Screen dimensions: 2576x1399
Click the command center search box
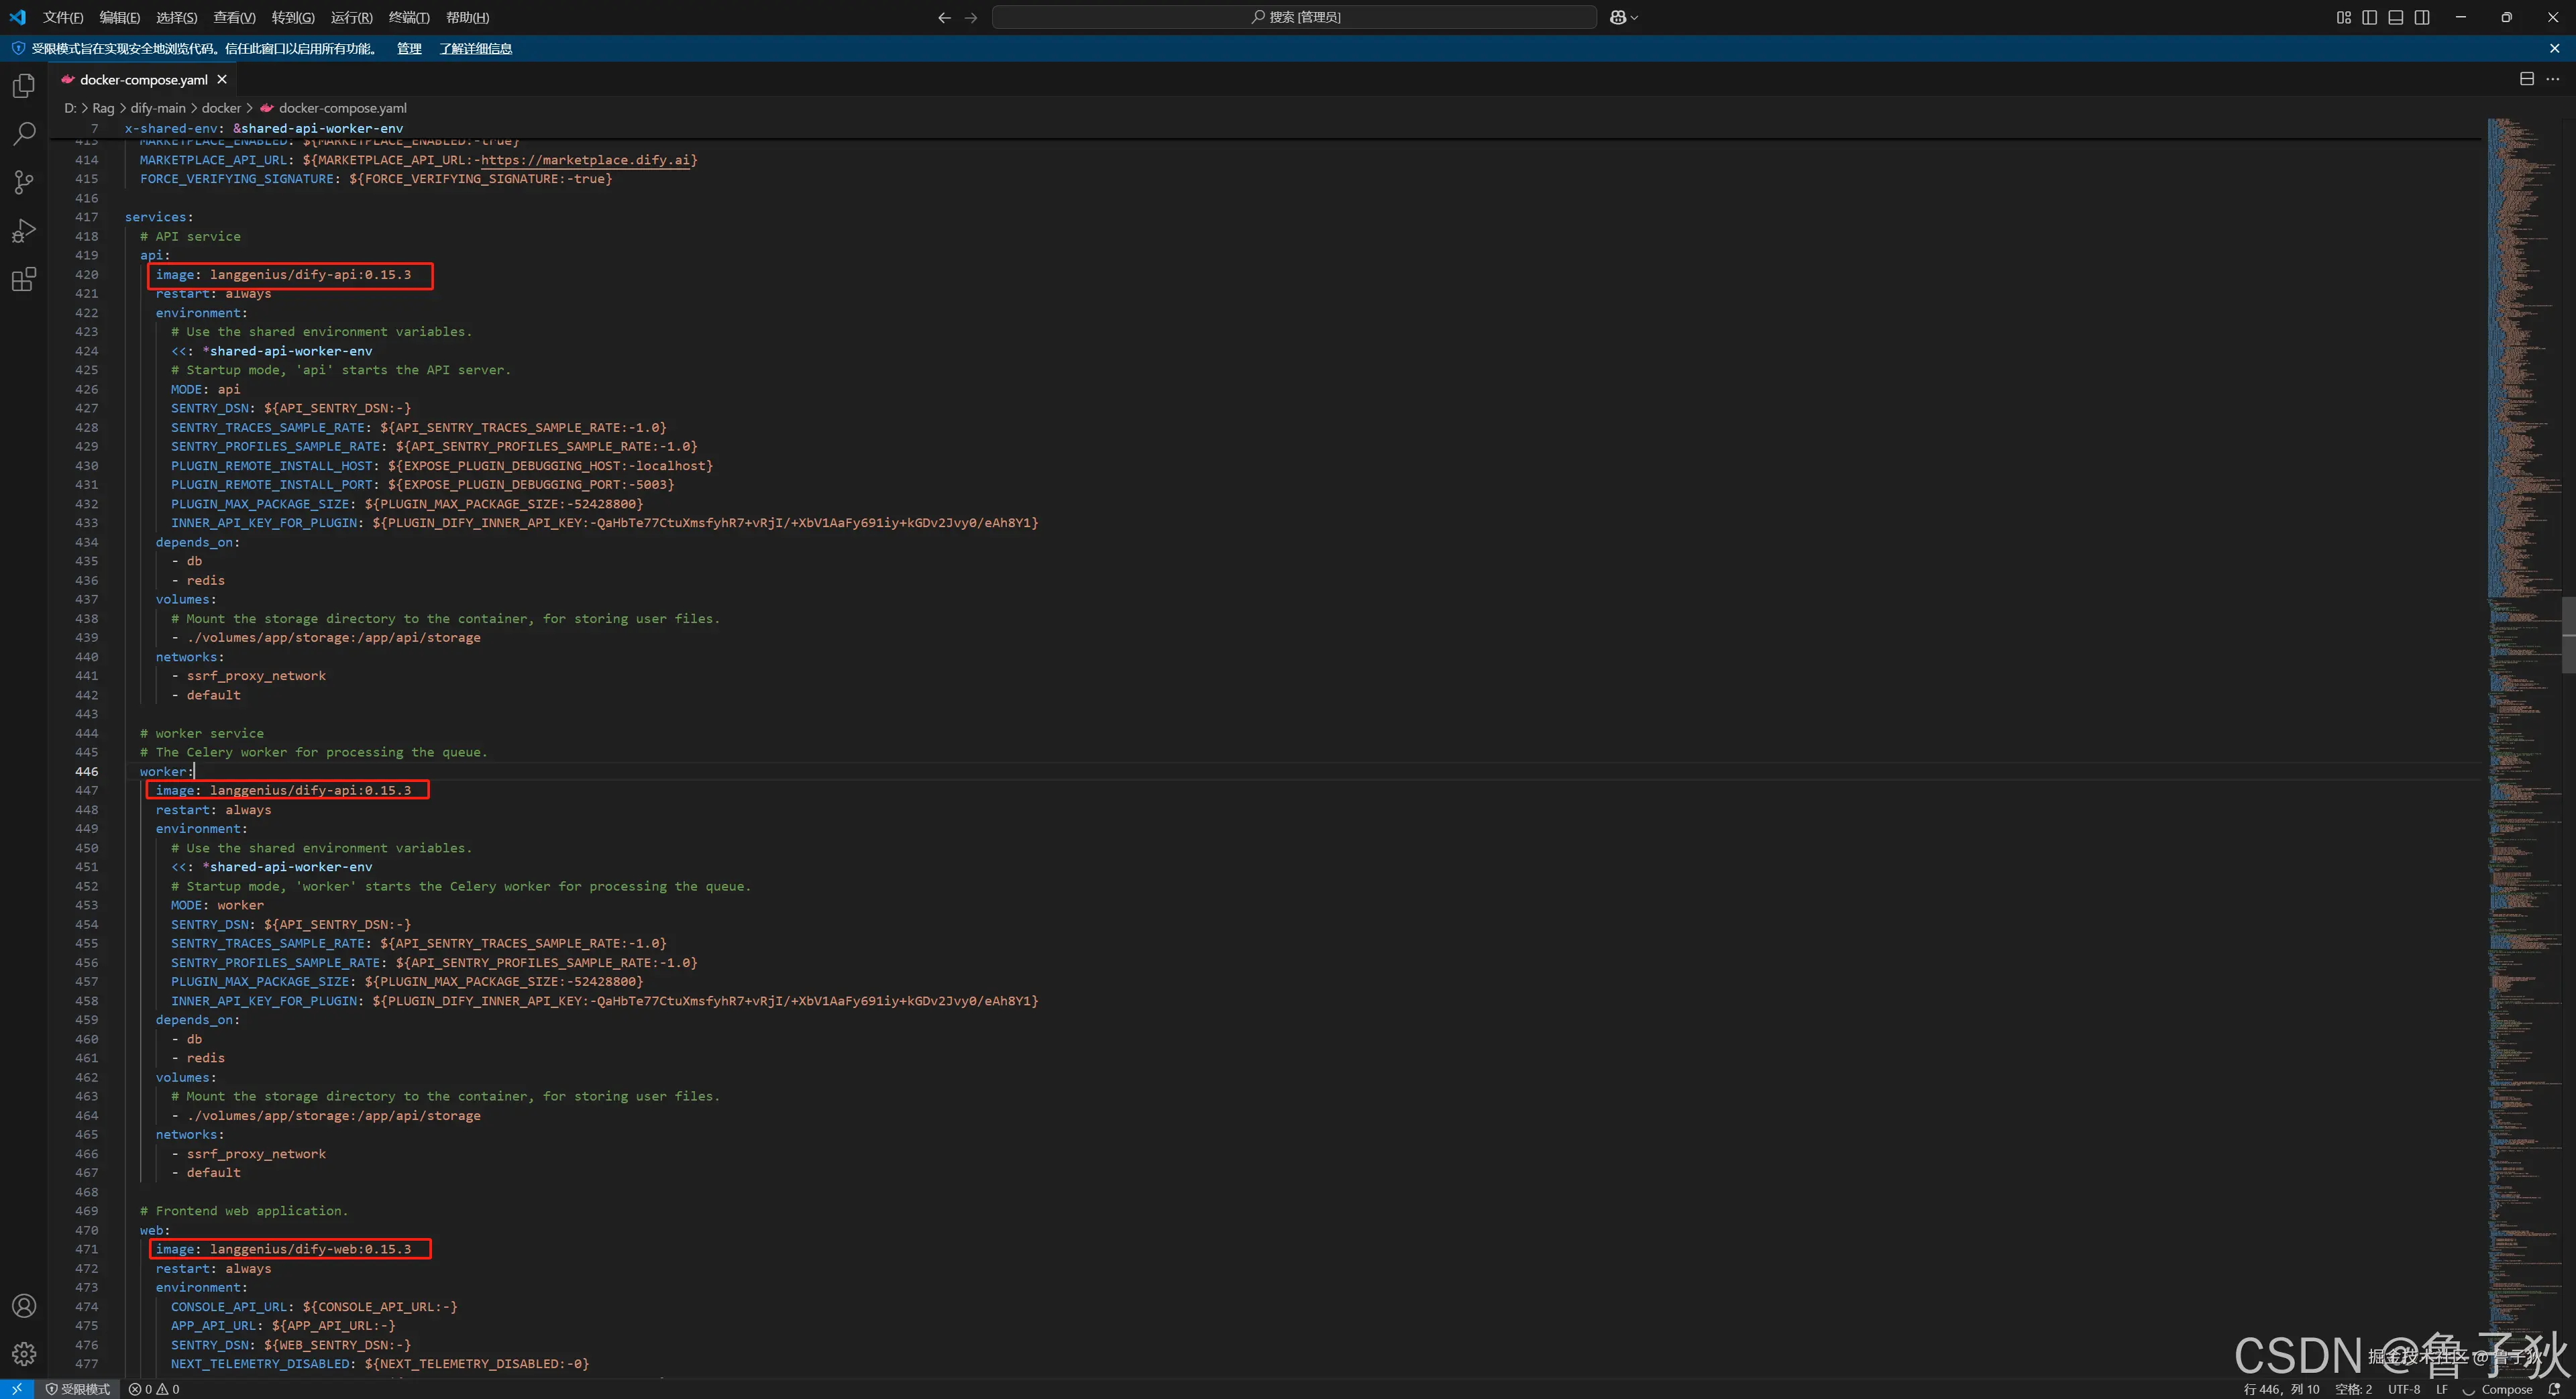1294,17
